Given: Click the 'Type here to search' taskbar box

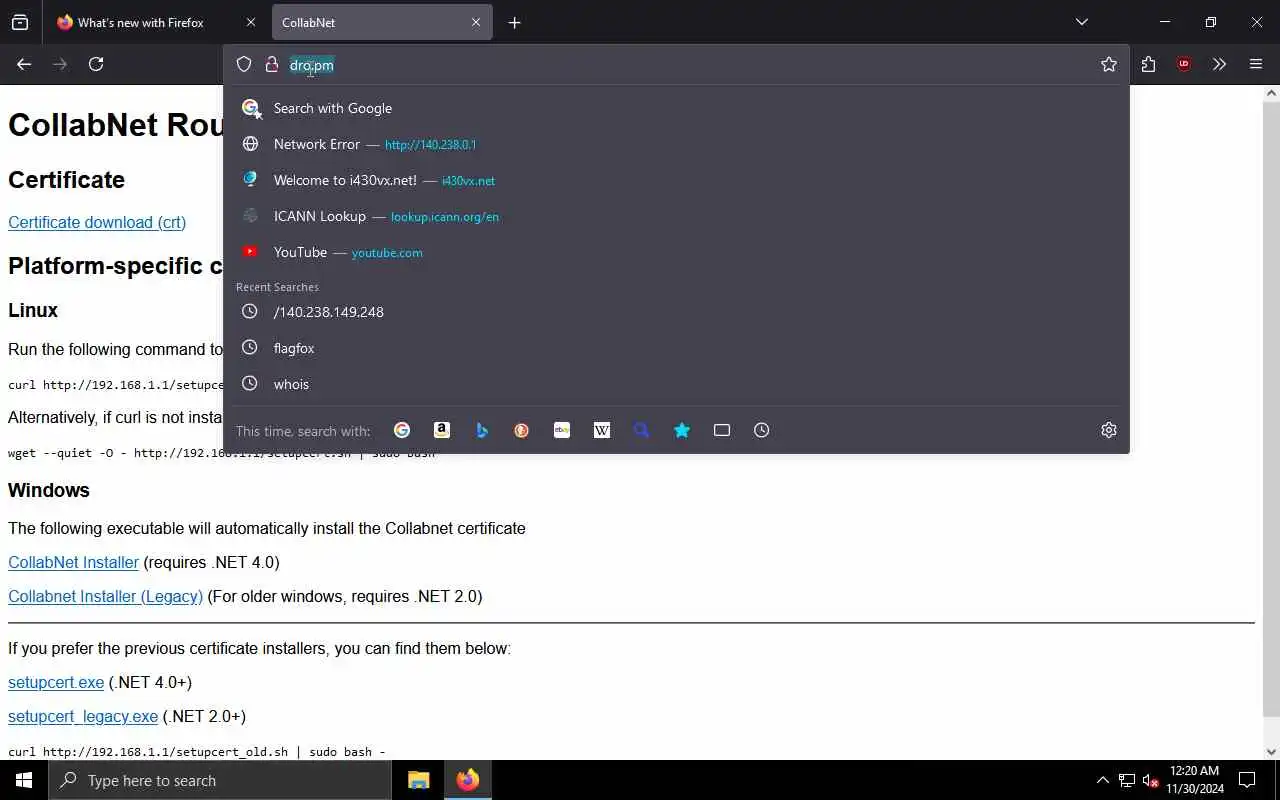Looking at the screenshot, I should click(x=220, y=780).
